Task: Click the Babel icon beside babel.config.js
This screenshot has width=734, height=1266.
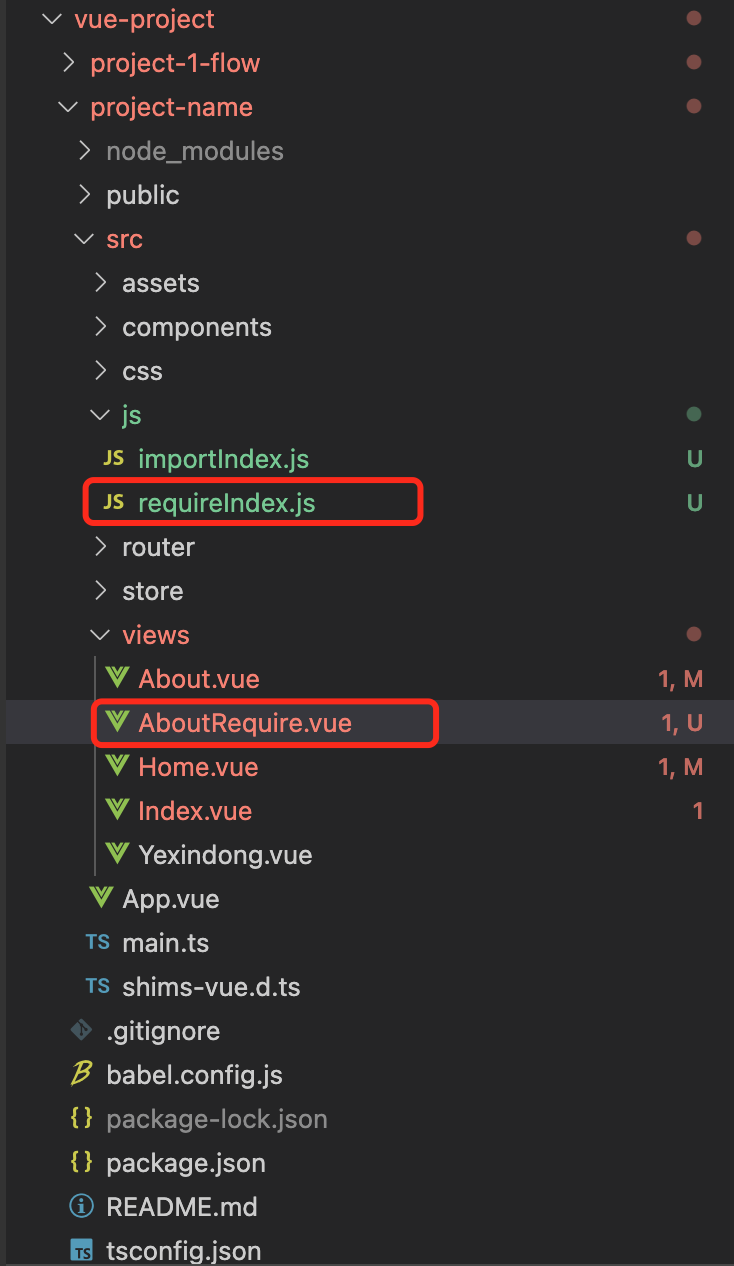Action: coord(82,1074)
